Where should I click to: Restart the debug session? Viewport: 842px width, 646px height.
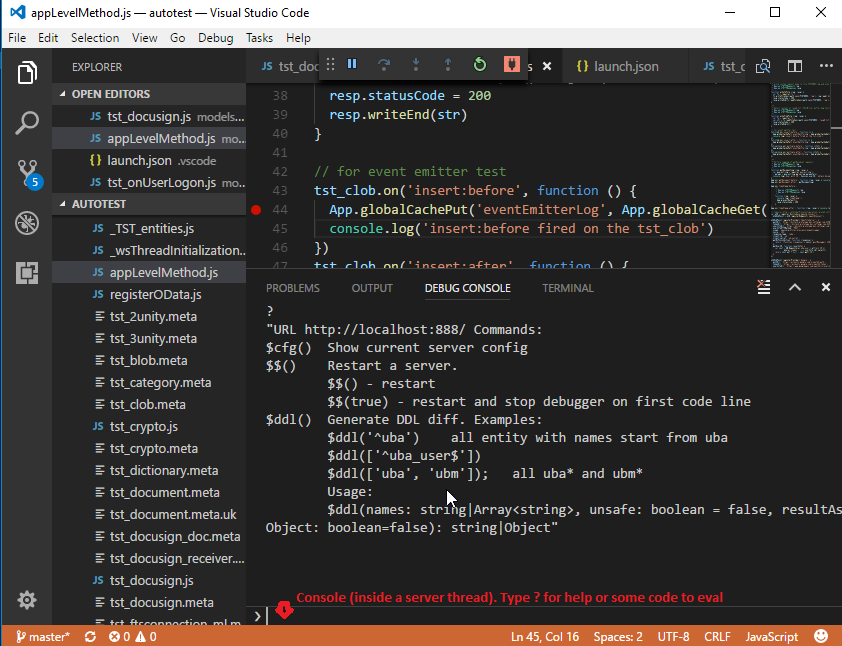(x=479, y=64)
